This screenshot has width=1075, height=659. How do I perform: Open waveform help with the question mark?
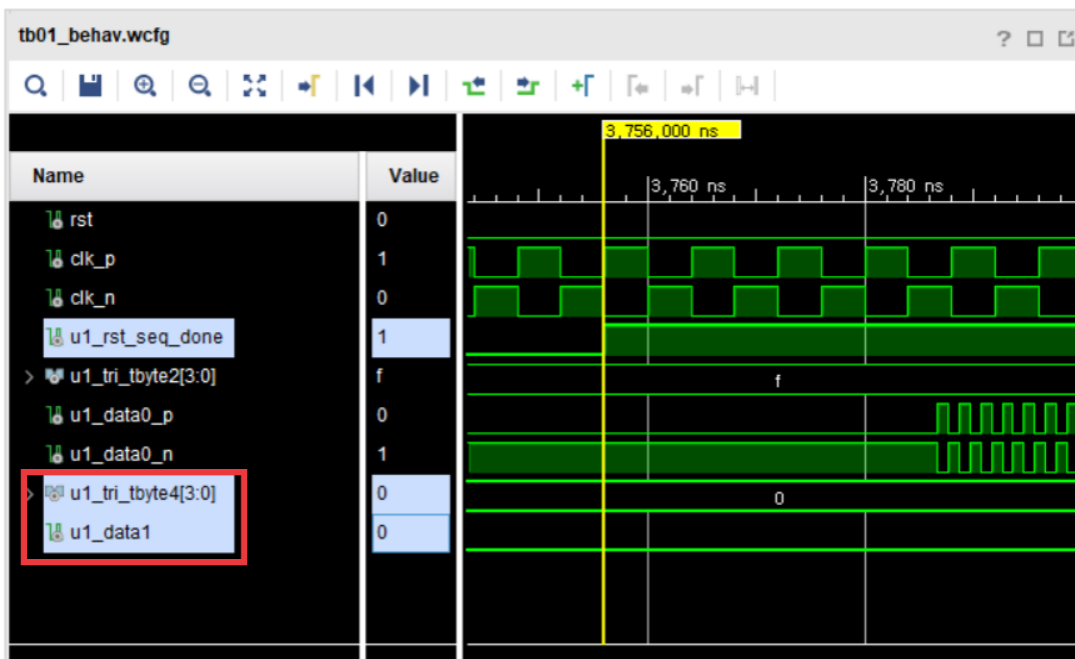1003,36
